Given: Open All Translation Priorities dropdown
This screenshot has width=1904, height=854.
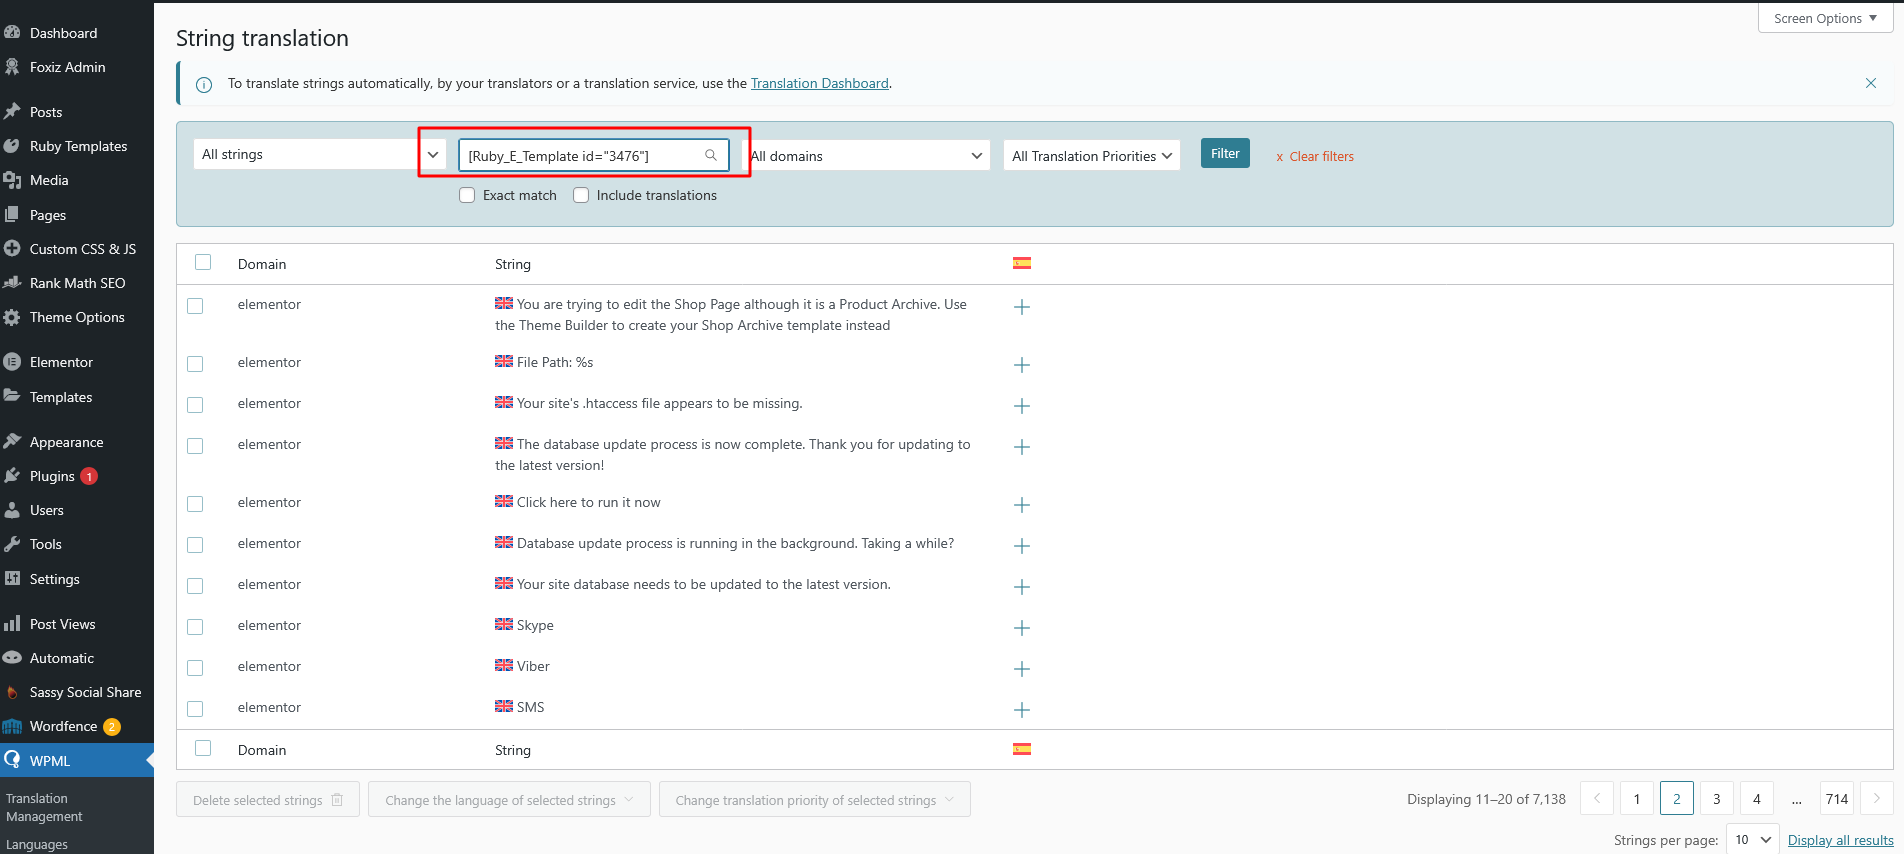Looking at the screenshot, I should click(x=1092, y=156).
